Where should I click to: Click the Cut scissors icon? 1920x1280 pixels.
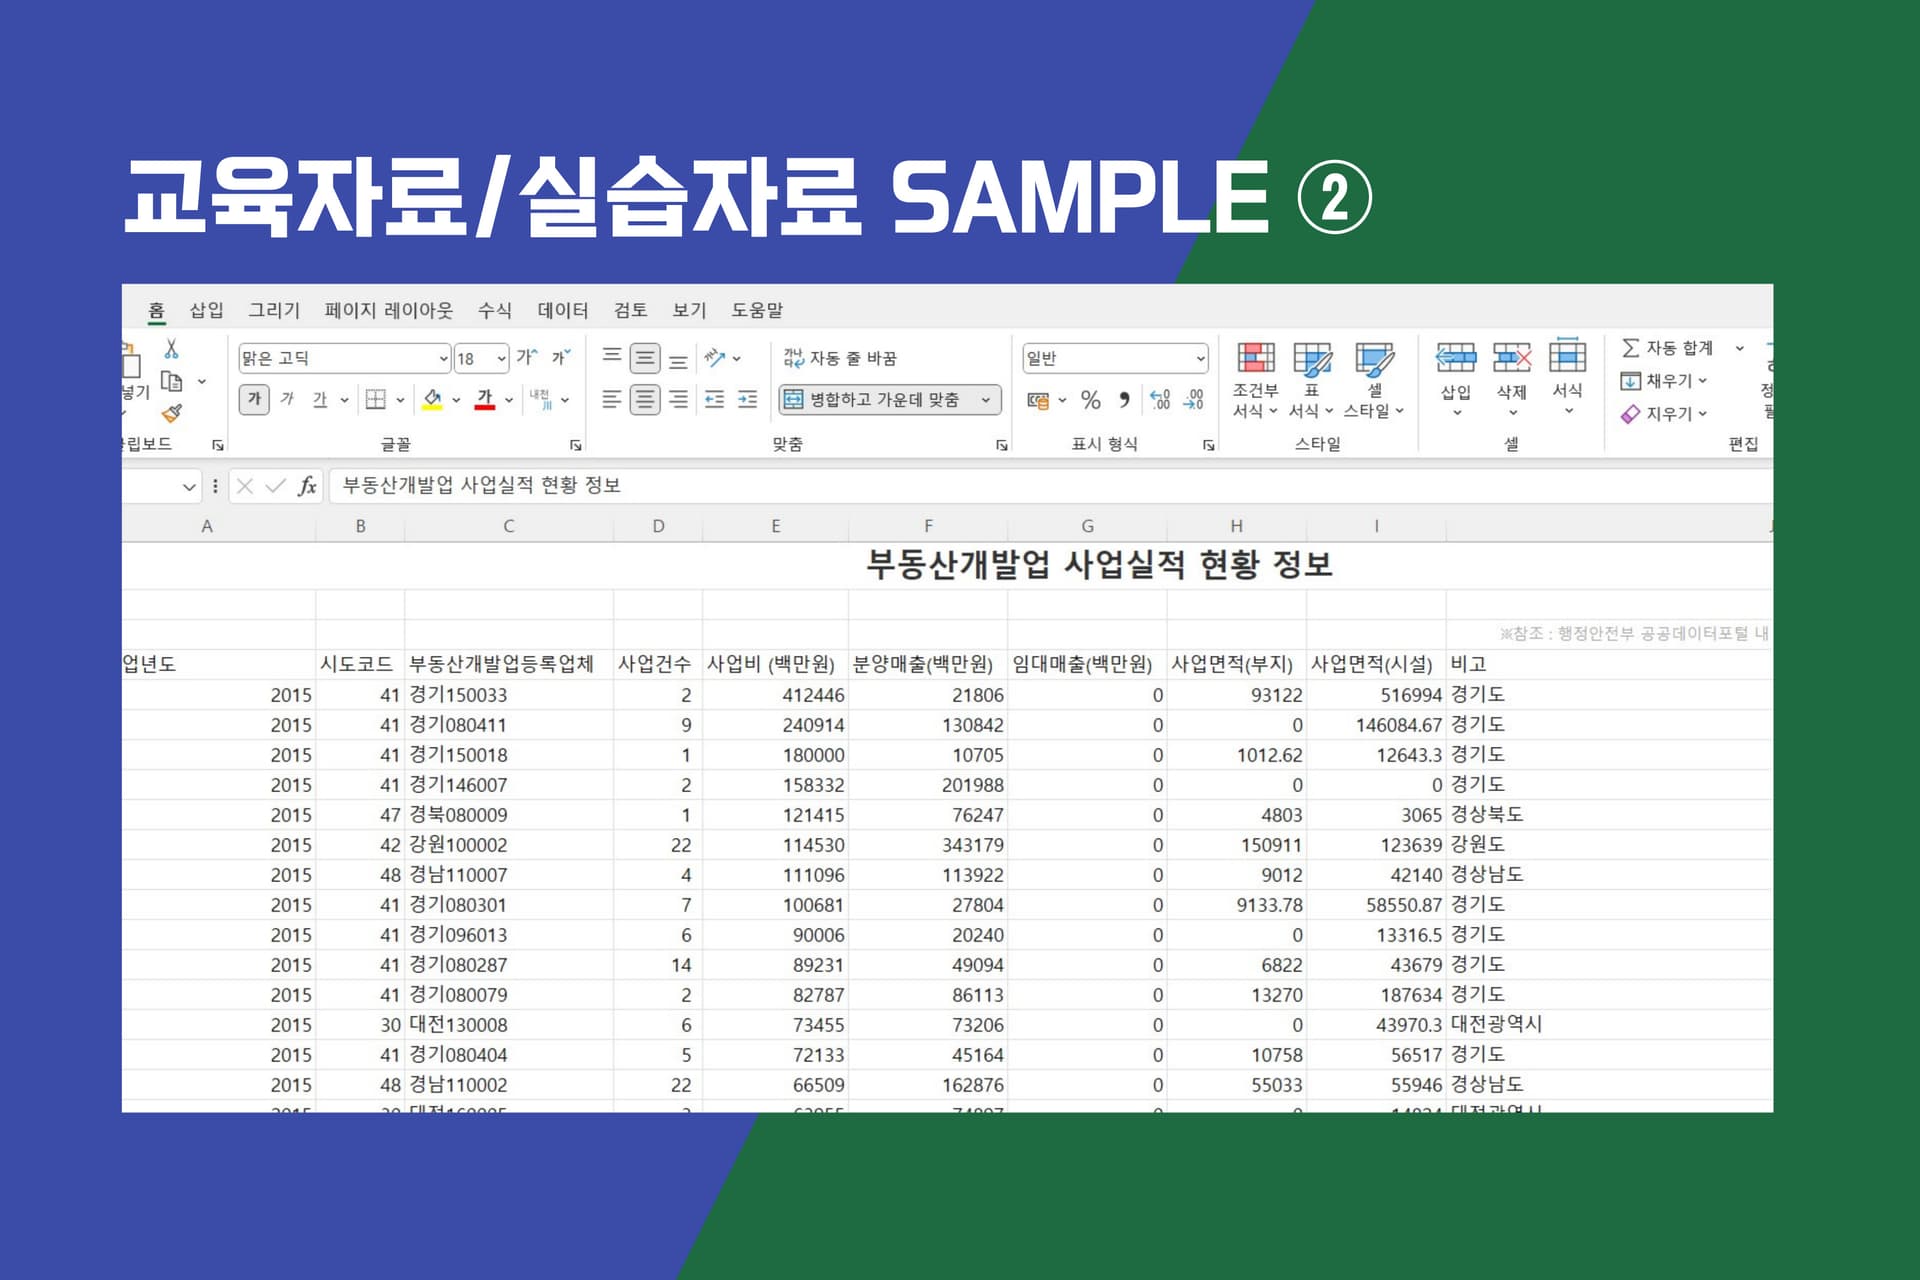pos(171,349)
